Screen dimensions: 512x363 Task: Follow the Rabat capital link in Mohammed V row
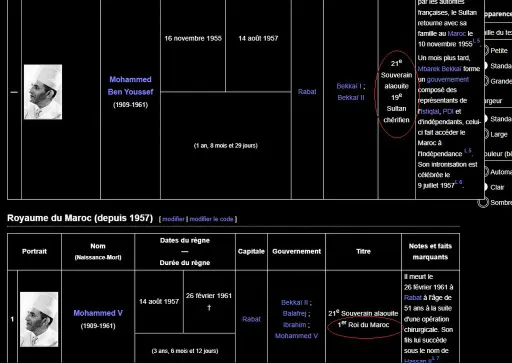(251, 319)
